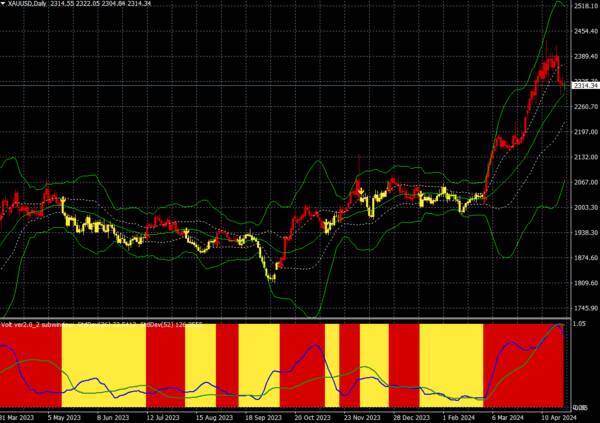Click the 31 Mar 2023 date label

18,416
